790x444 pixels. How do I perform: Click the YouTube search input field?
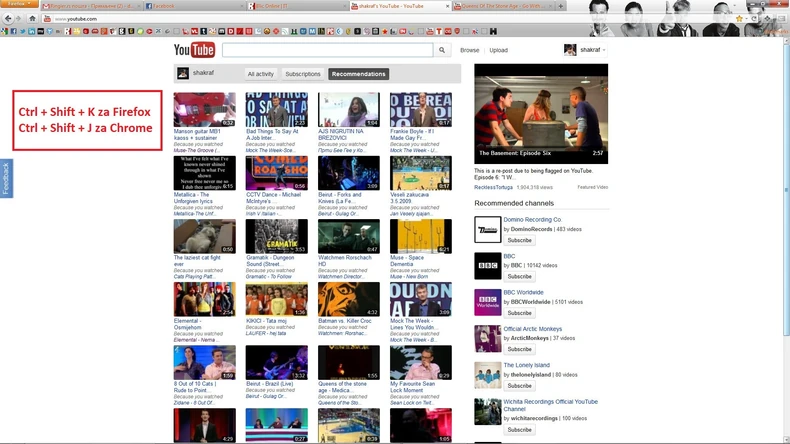tap(327, 50)
